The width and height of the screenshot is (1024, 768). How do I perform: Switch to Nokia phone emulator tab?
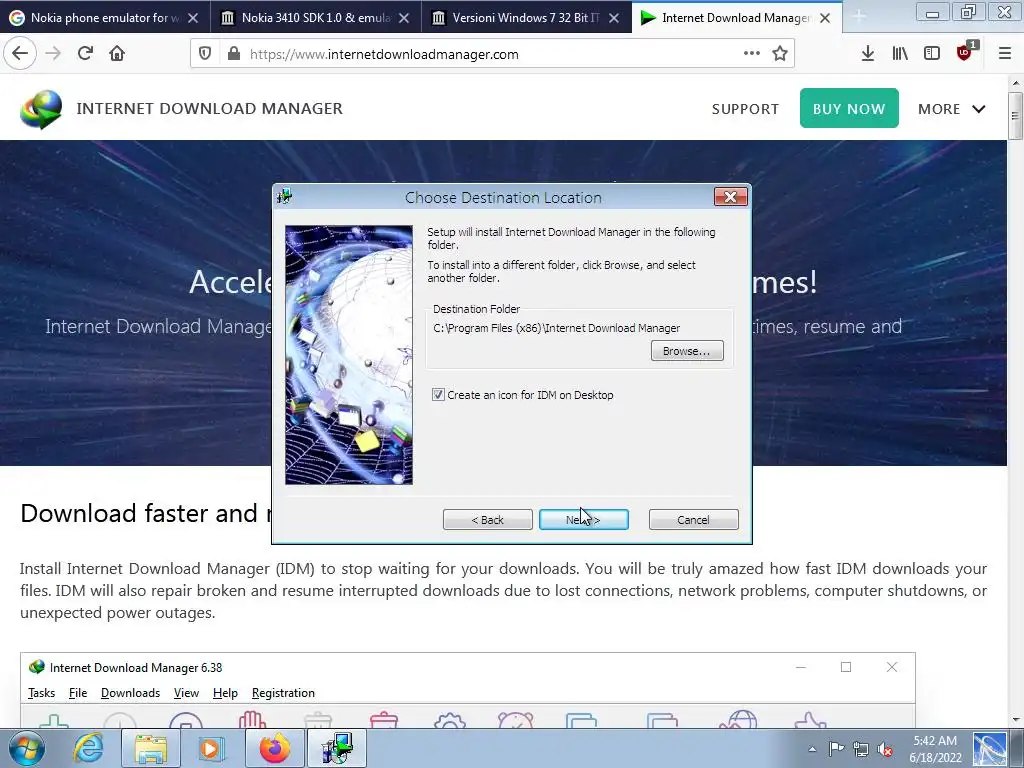pyautogui.click(x=105, y=18)
